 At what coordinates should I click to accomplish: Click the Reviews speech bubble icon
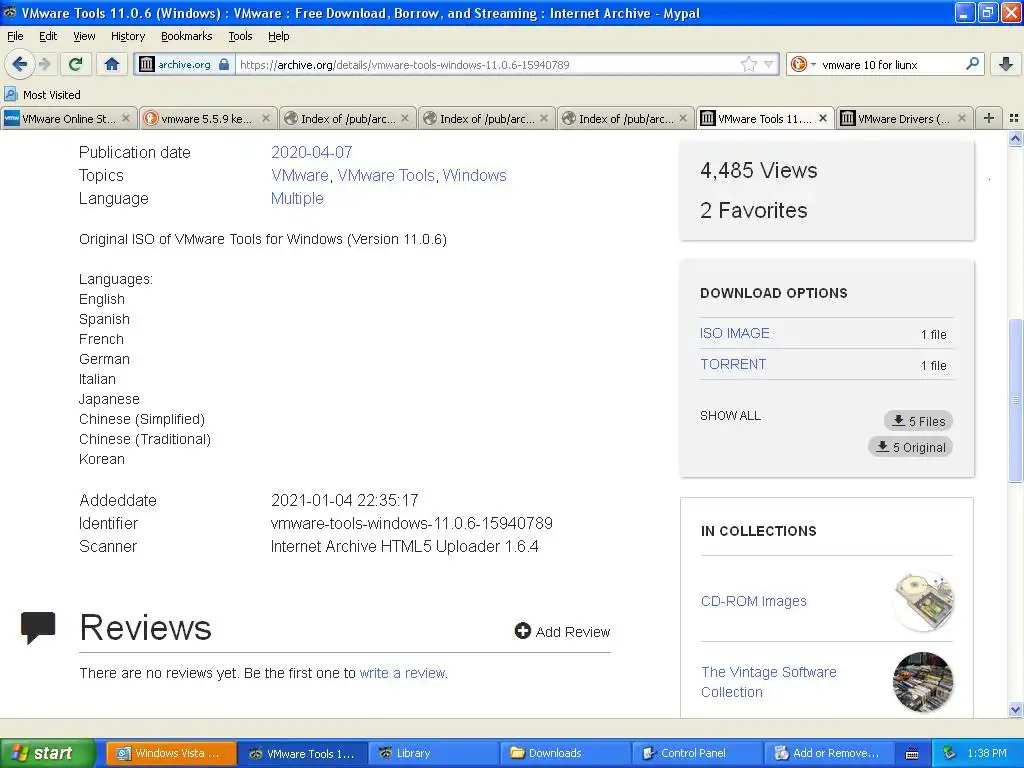(x=38, y=628)
